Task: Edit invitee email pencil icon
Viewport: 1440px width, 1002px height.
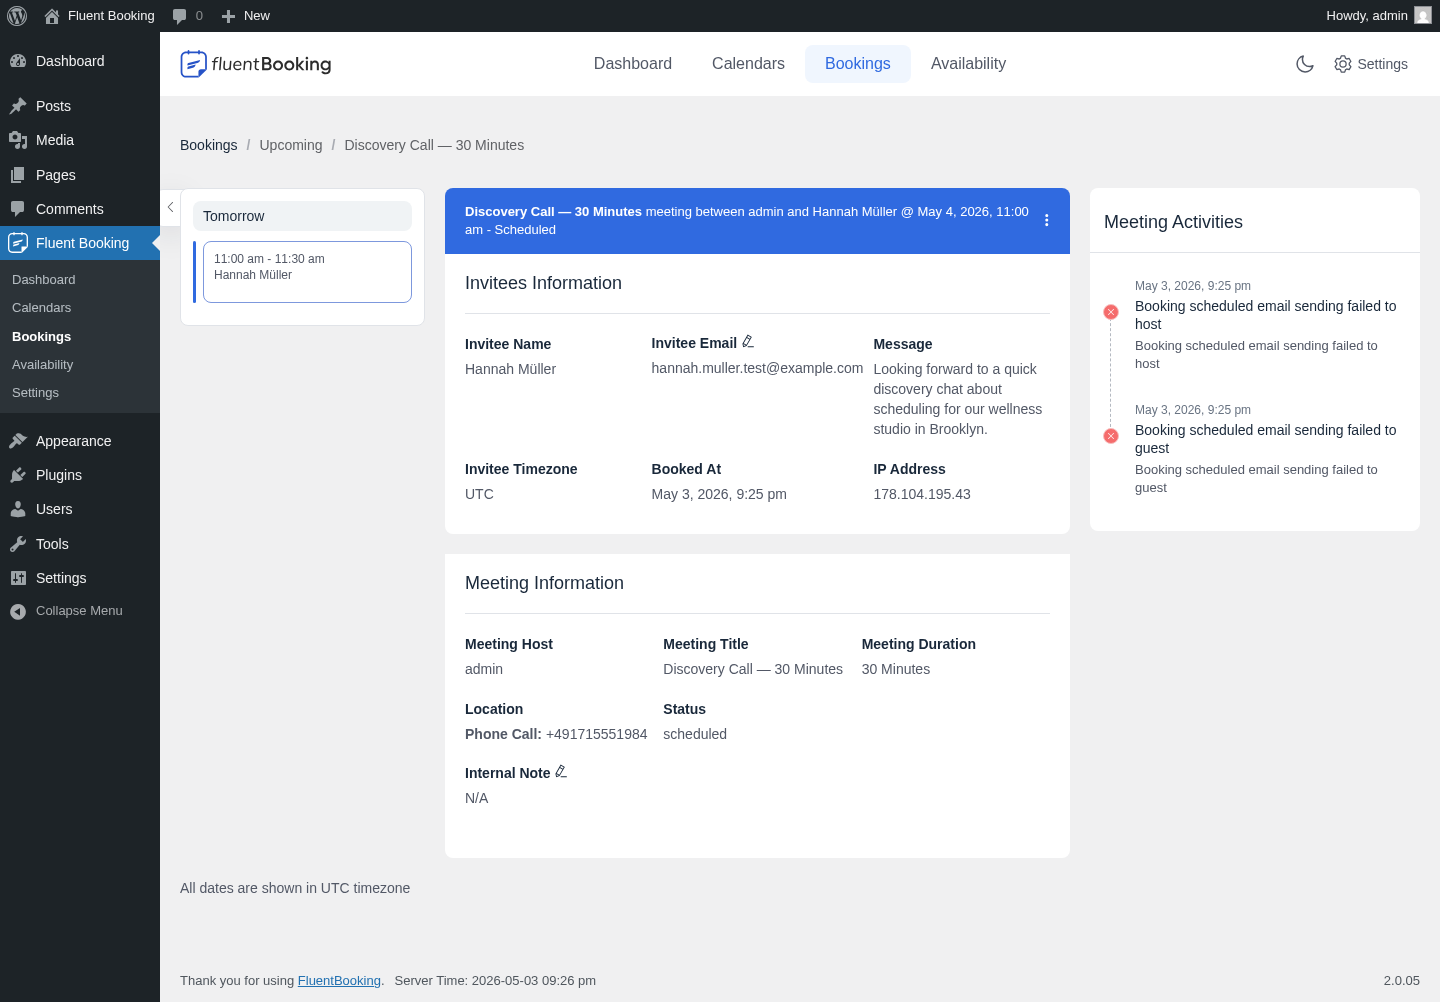Action: (748, 342)
